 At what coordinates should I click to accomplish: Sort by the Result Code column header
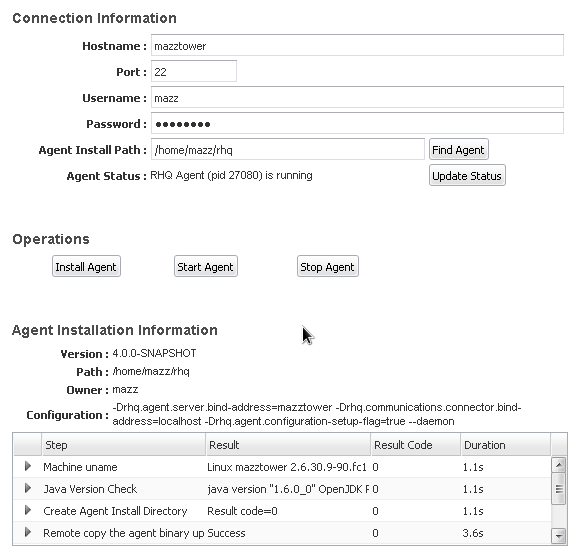click(416, 445)
